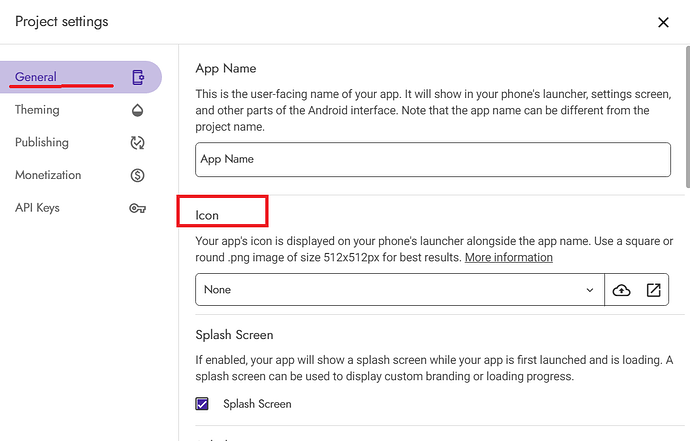
Task: Click the key icon beside API Keys
Action: click(x=138, y=209)
